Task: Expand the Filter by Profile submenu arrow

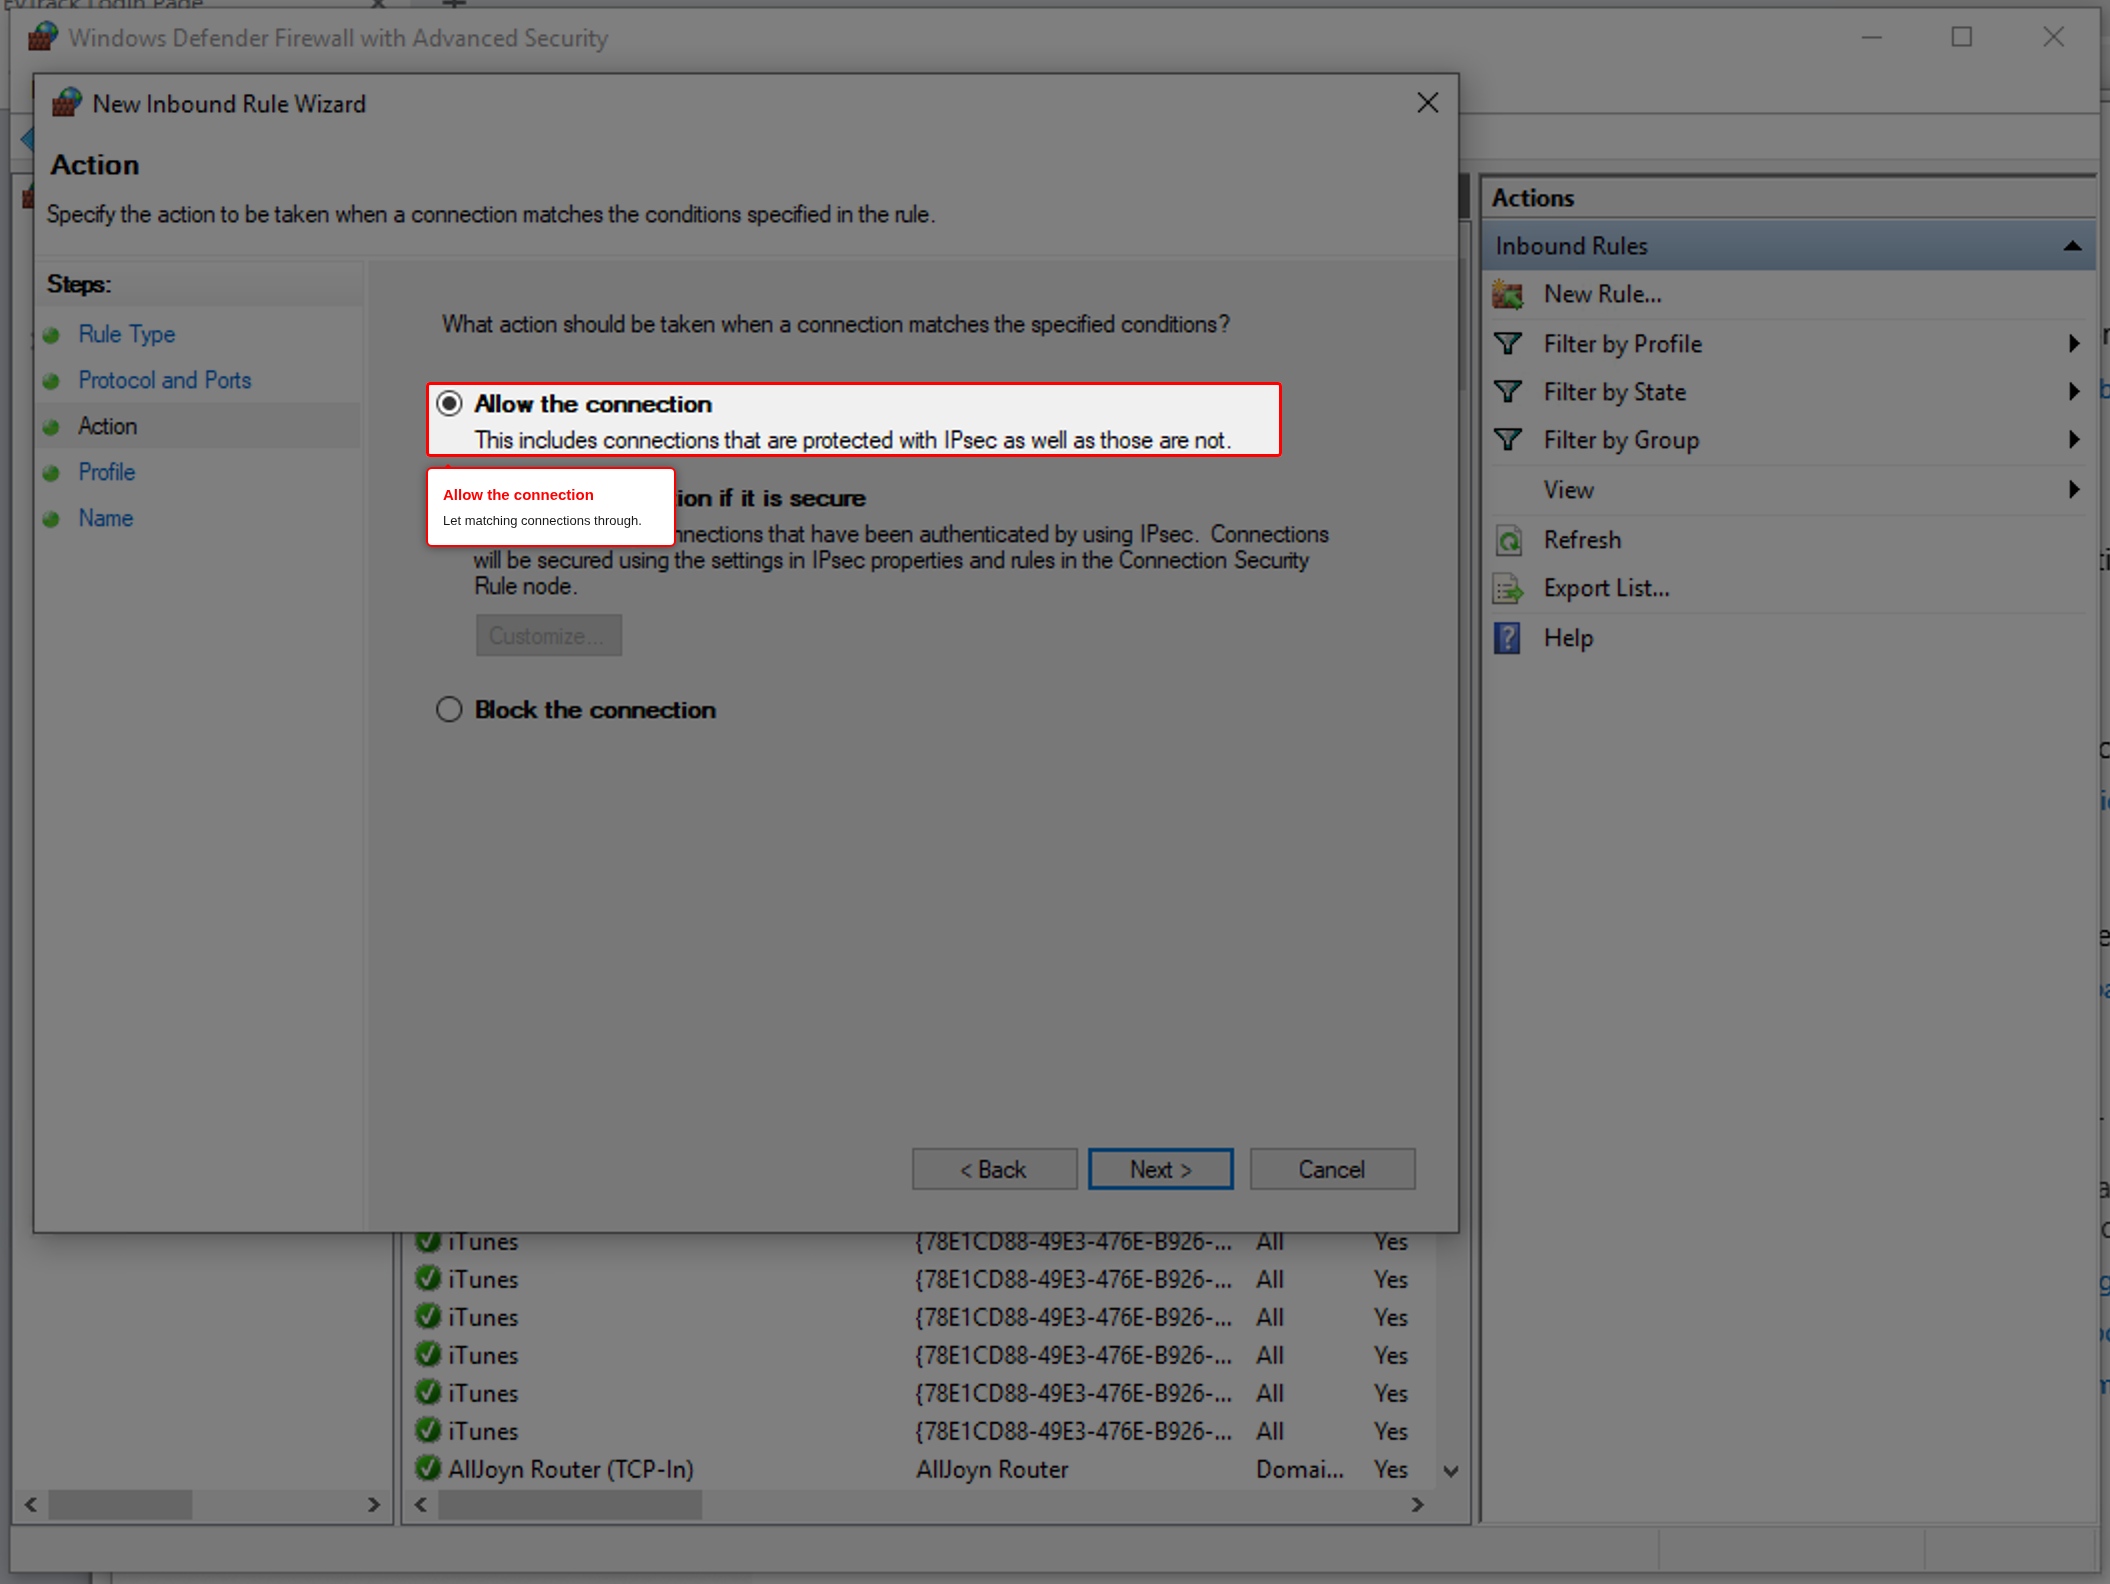Action: 2074,344
